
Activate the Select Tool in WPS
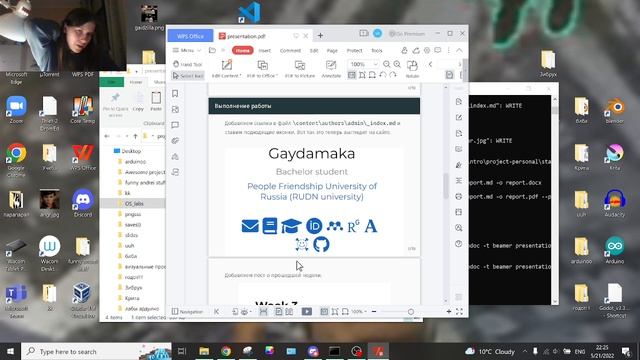(187, 76)
